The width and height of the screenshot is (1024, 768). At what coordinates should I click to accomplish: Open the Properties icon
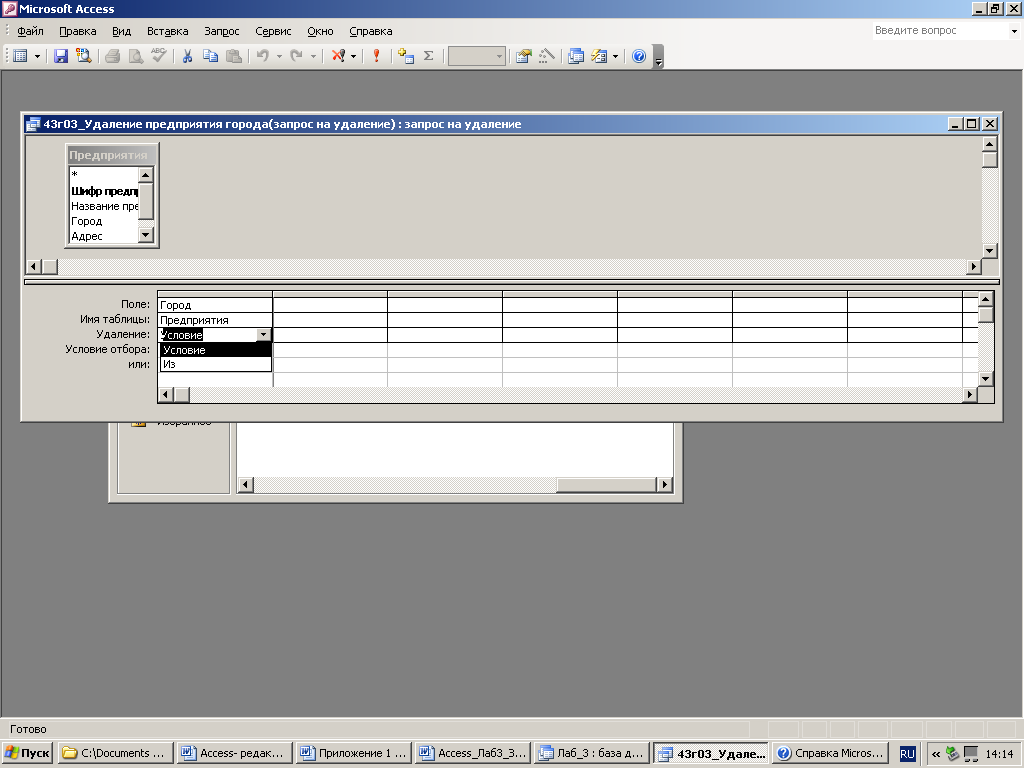523,56
